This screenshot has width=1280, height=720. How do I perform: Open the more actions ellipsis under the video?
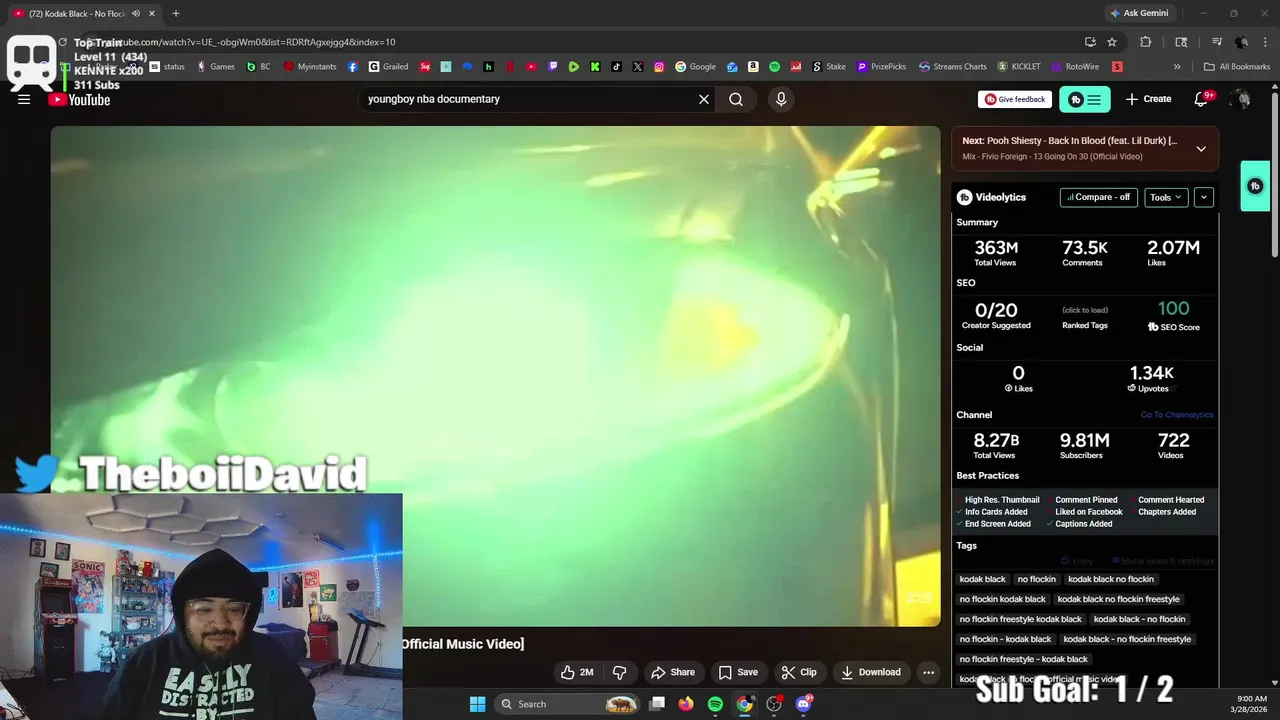coord(928,672)
